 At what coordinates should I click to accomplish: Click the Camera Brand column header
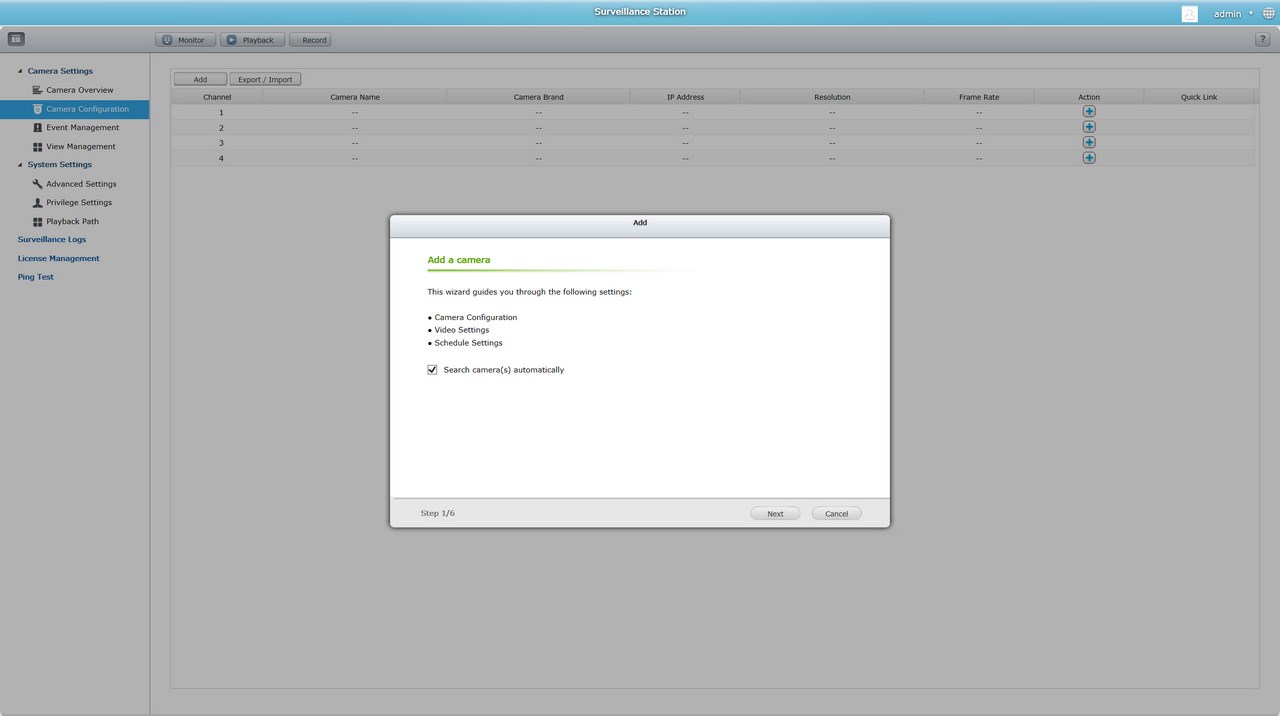click(538, 97)
